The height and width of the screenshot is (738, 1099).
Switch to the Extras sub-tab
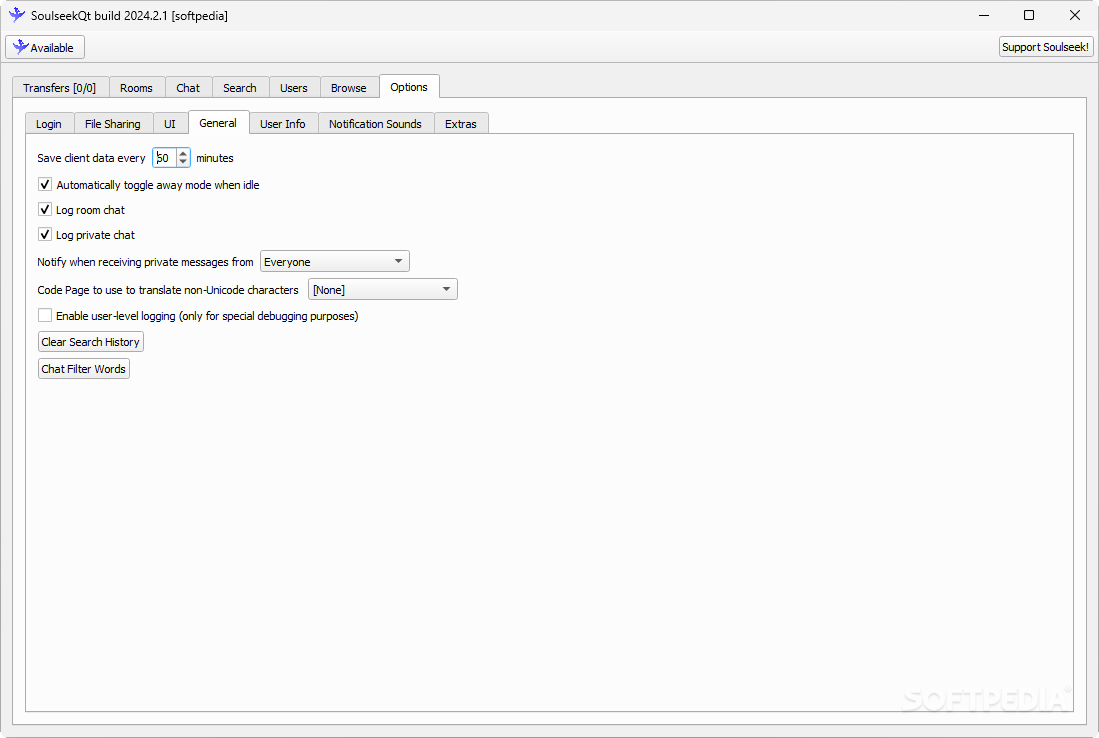[x=460, y=123]
